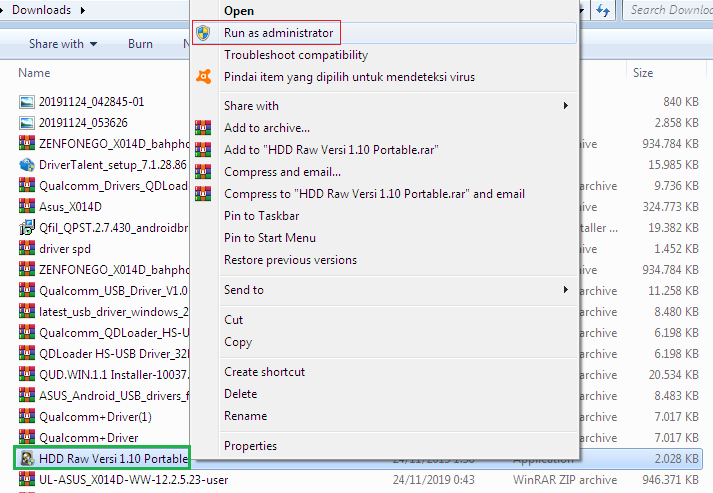Image resolution: width=713 pixels, height=493 pixels.
Task: Click in the Search Downloads box
Action: 669,10
